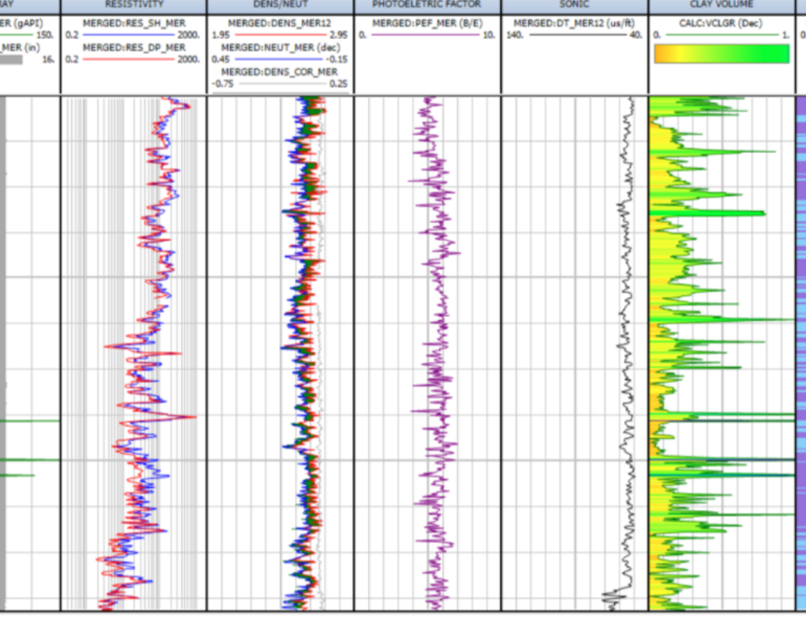Click the MERGED:PEF_MER (B/E) curve label
Image resolution: width=806 pixels, height=618 pixels.
[x=427, y=21]
